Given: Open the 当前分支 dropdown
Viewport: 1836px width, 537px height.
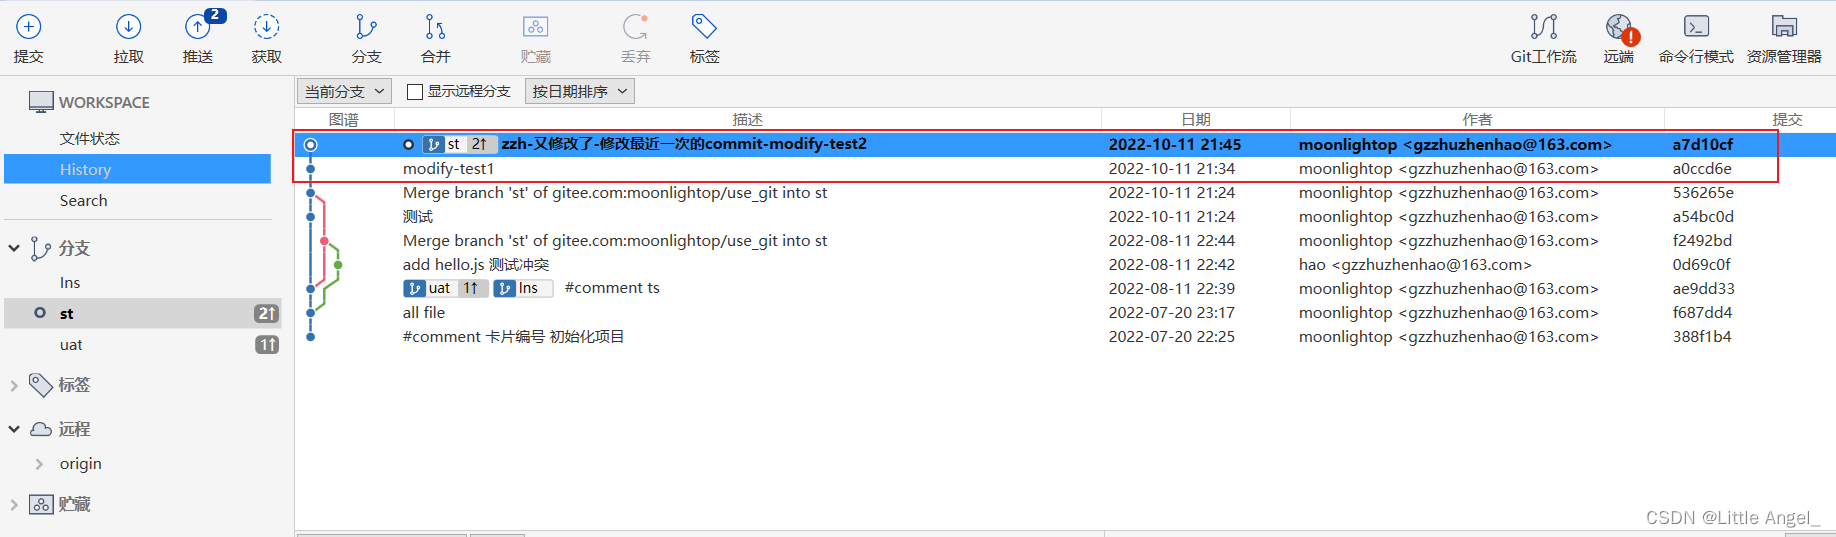Looking at the screenshot, I should [x=344, y=92].
